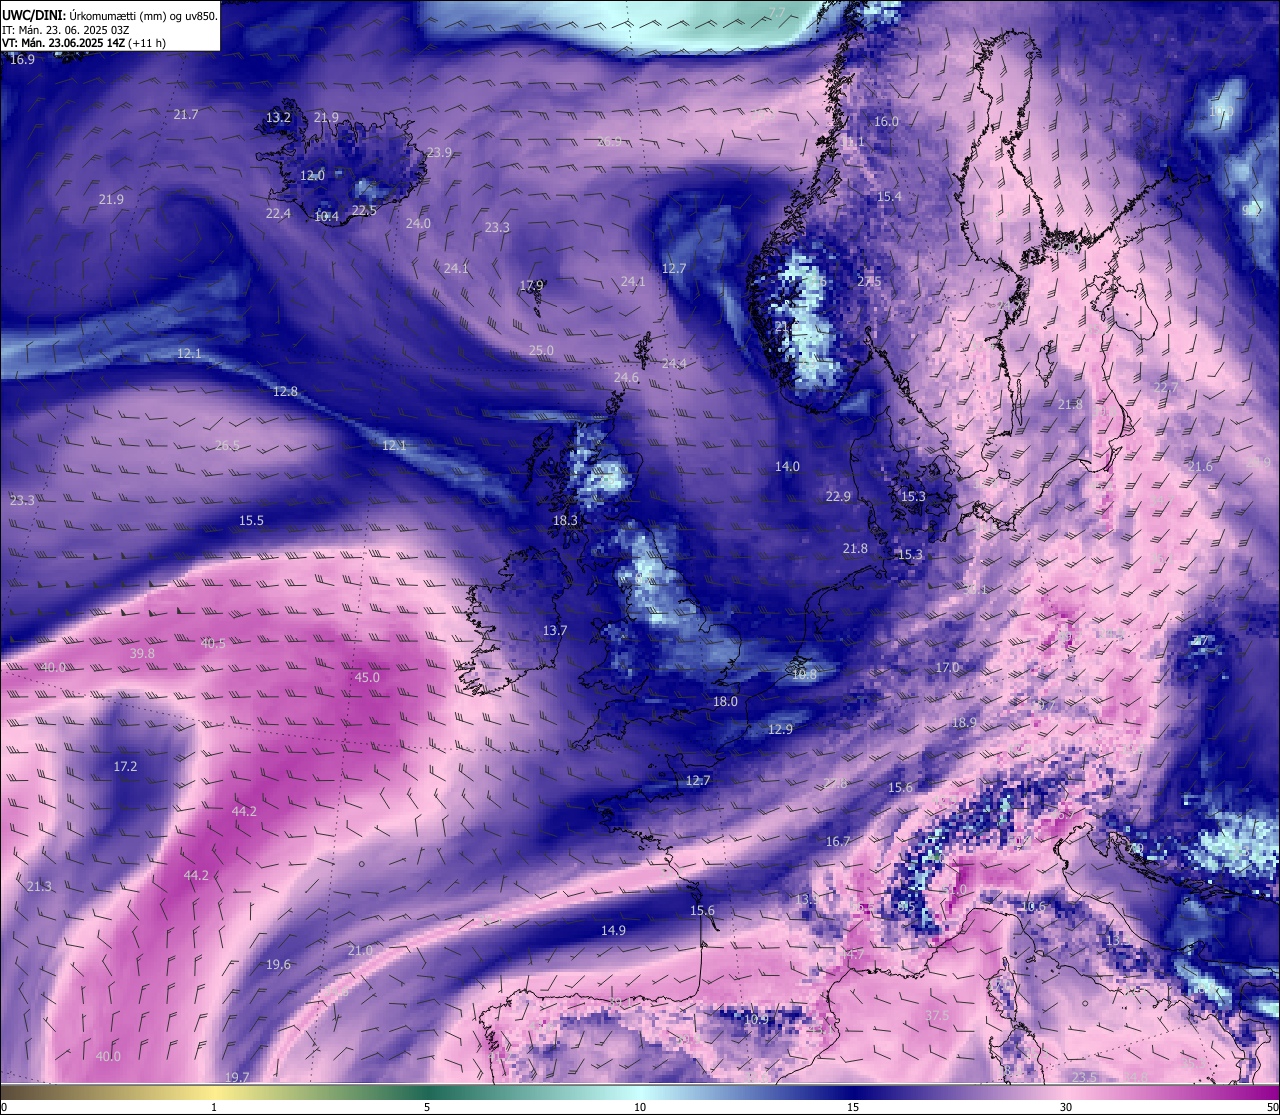Click the 17.0 value over Germany
The width and height of the screenshot is (1280, 1115).
pyautogui.click(x=947, y=668)
